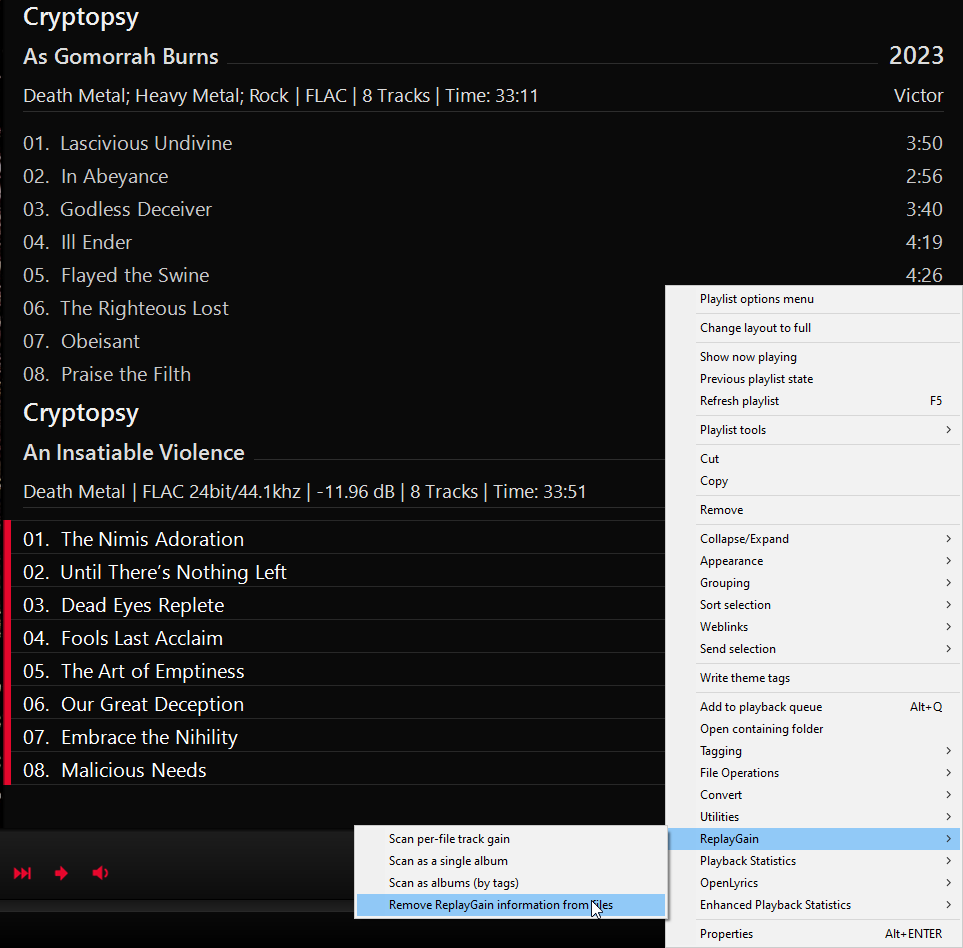Viewport: 963px width, 948px height.
Task: Select track 04. Ill Ender
Action: [x=483, y=243]
